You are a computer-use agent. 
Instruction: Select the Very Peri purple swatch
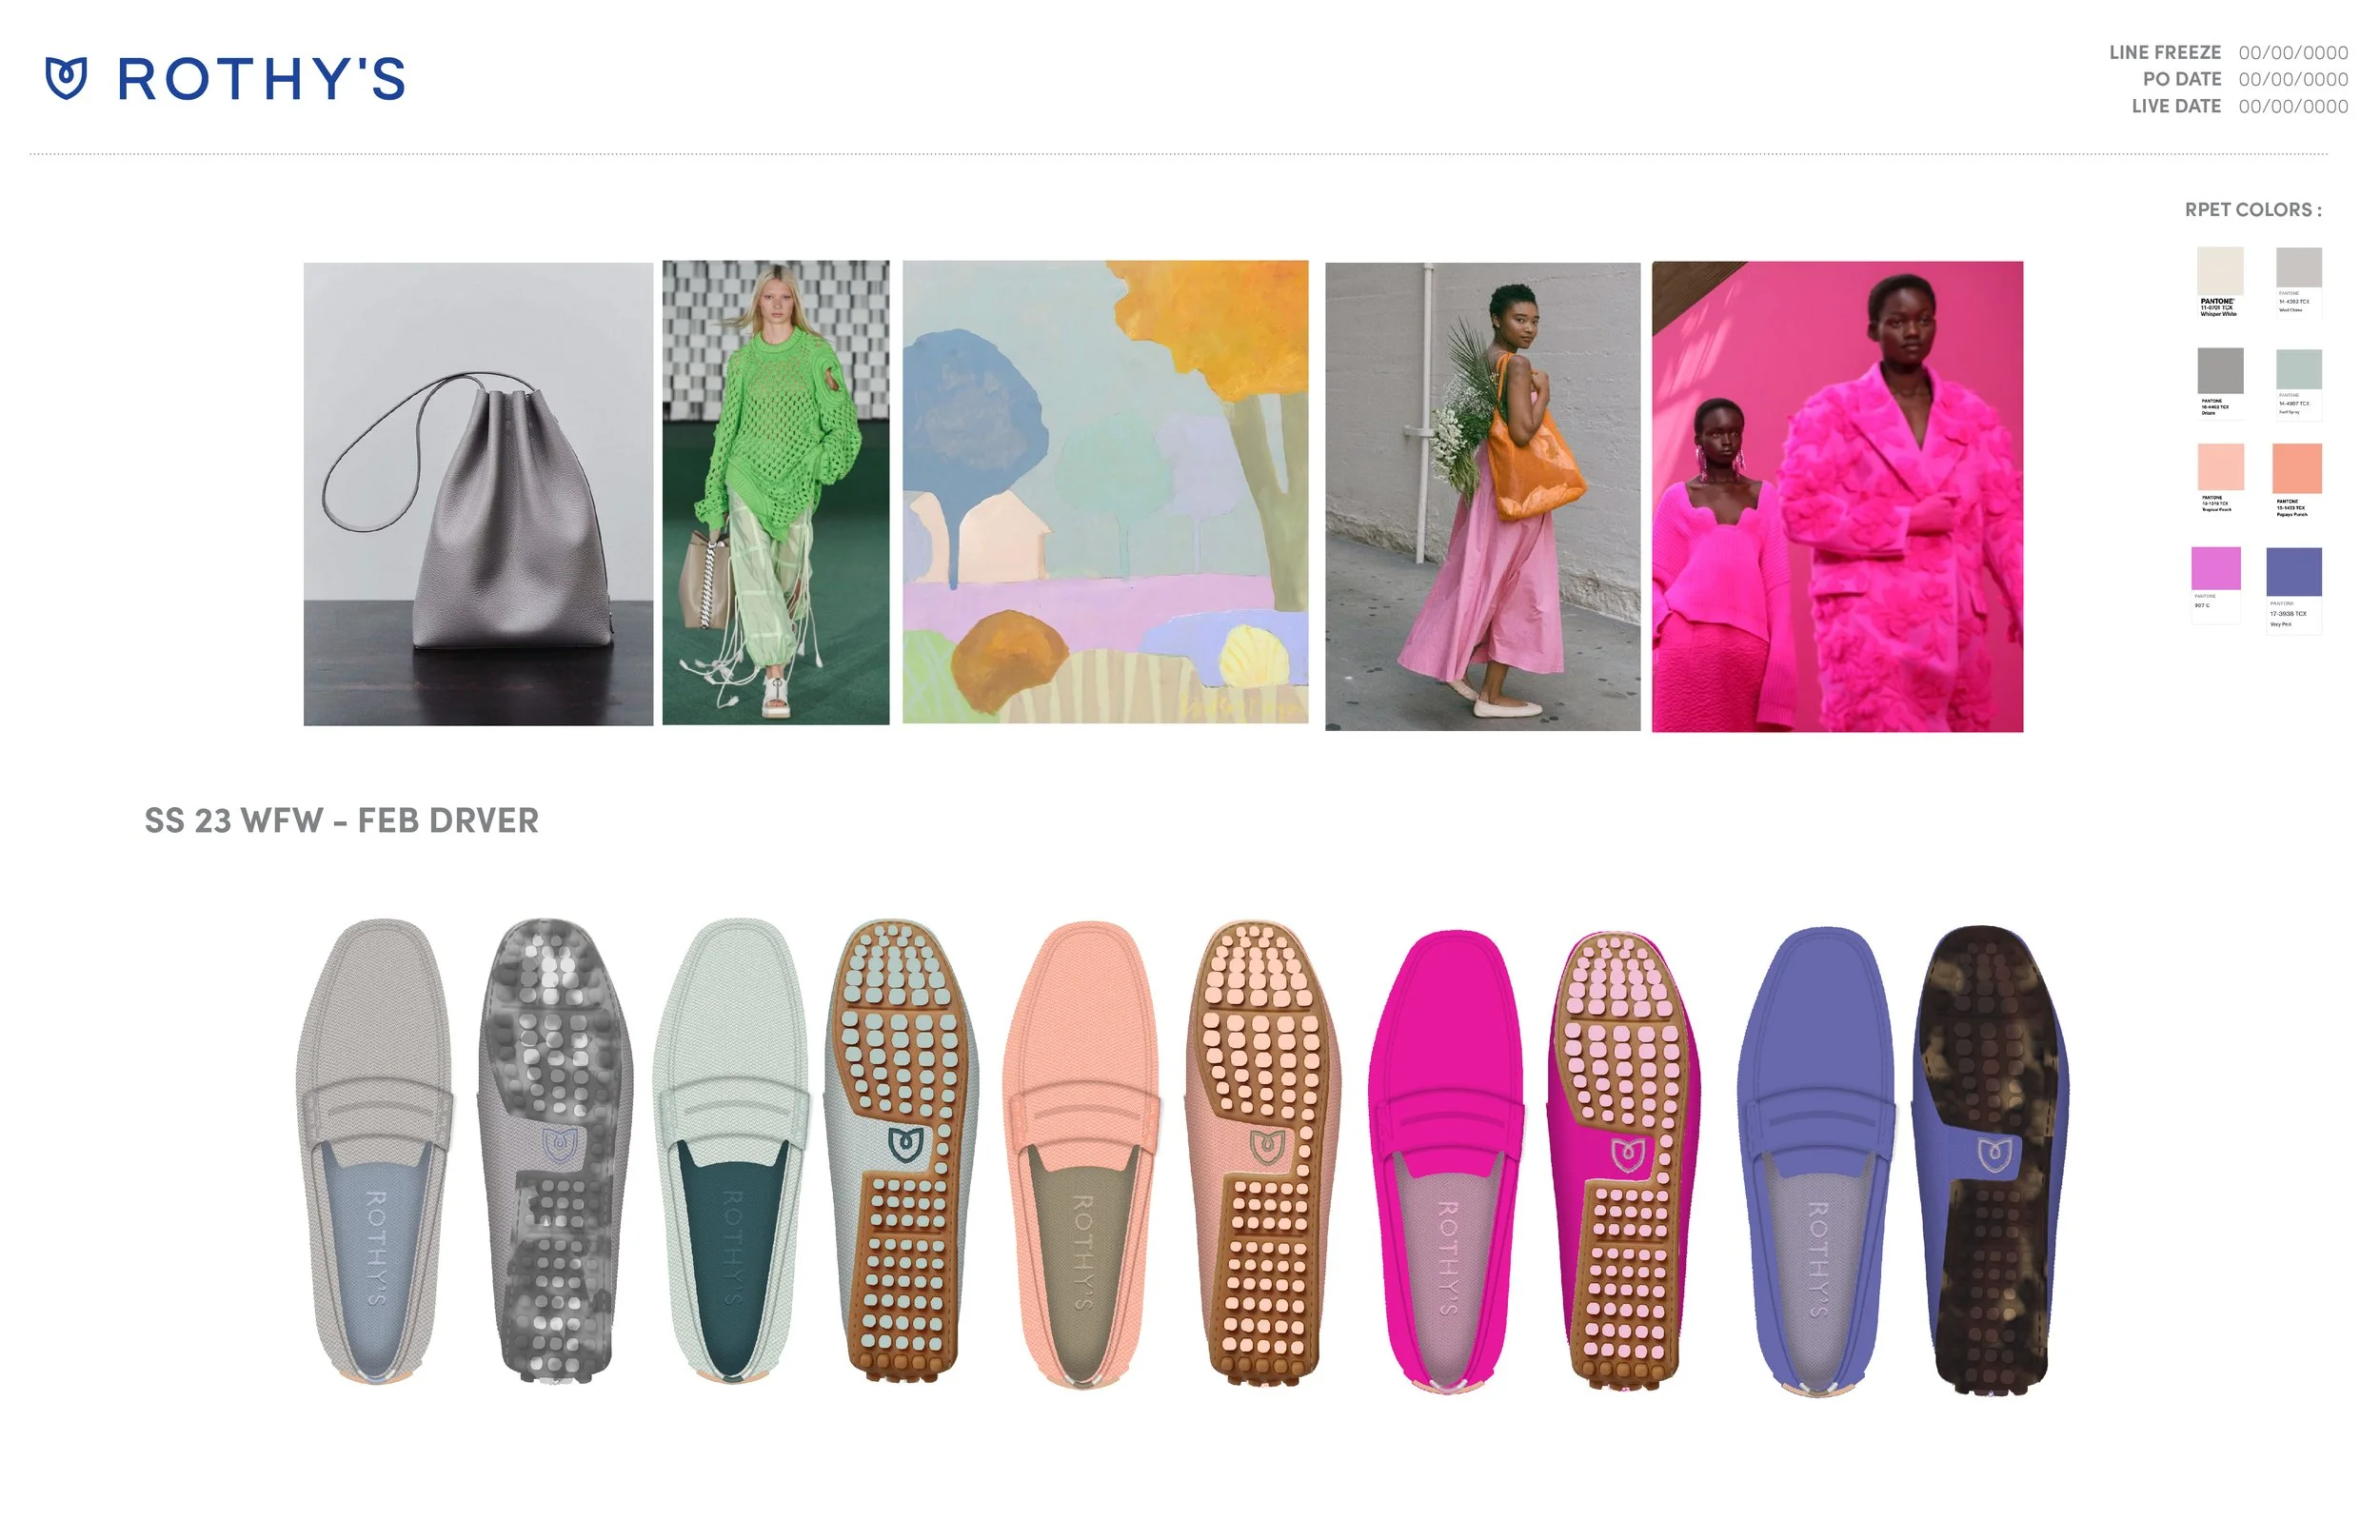coord(2294,573)
